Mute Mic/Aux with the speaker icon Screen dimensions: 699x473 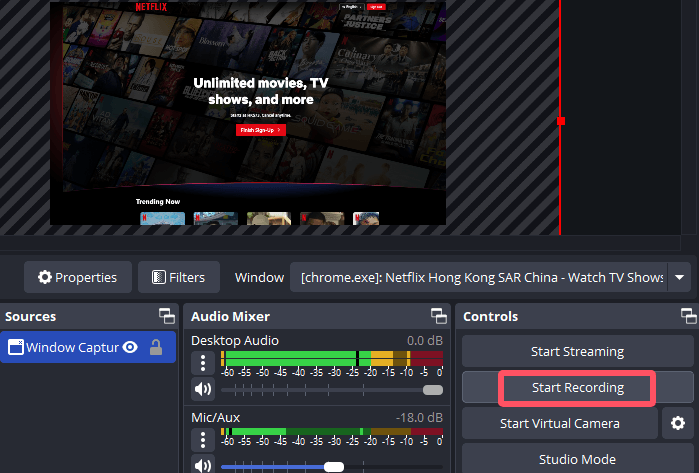click(x=203, y=465)
